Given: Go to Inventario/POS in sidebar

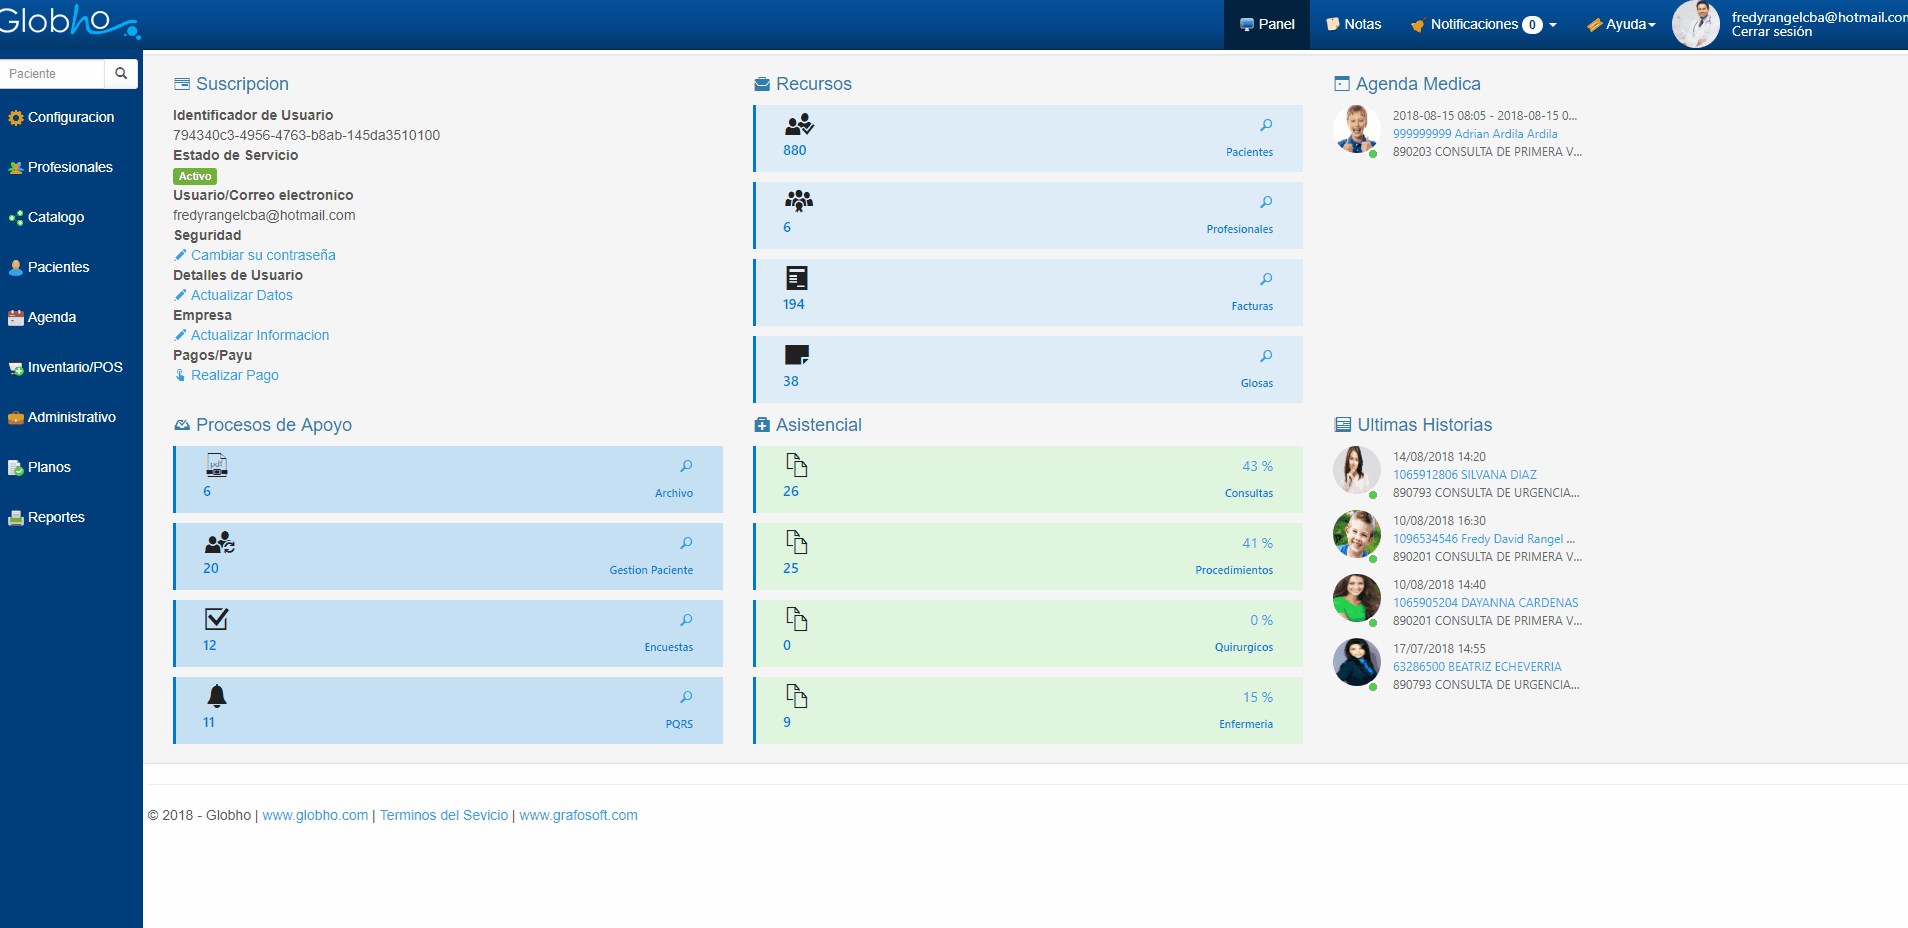Looking at the screenshot, I should click(x=74, y=367).
